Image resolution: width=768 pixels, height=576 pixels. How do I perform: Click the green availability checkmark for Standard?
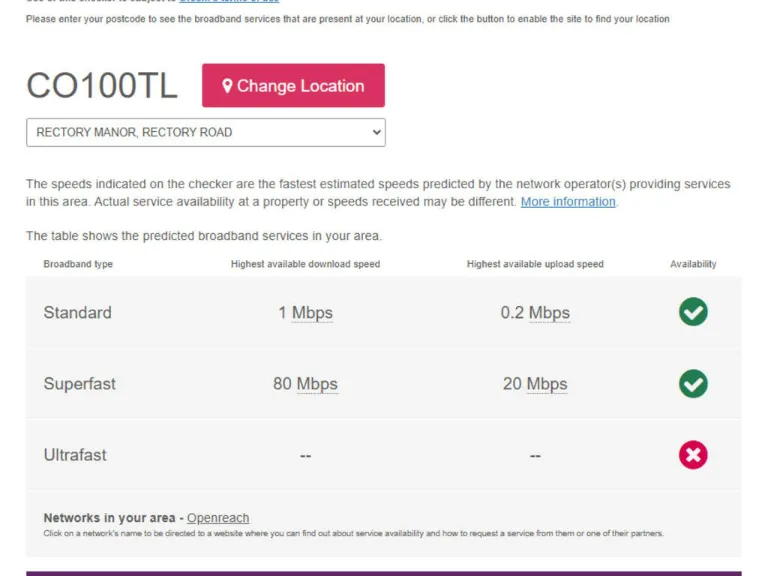click(x=693, y=312)
